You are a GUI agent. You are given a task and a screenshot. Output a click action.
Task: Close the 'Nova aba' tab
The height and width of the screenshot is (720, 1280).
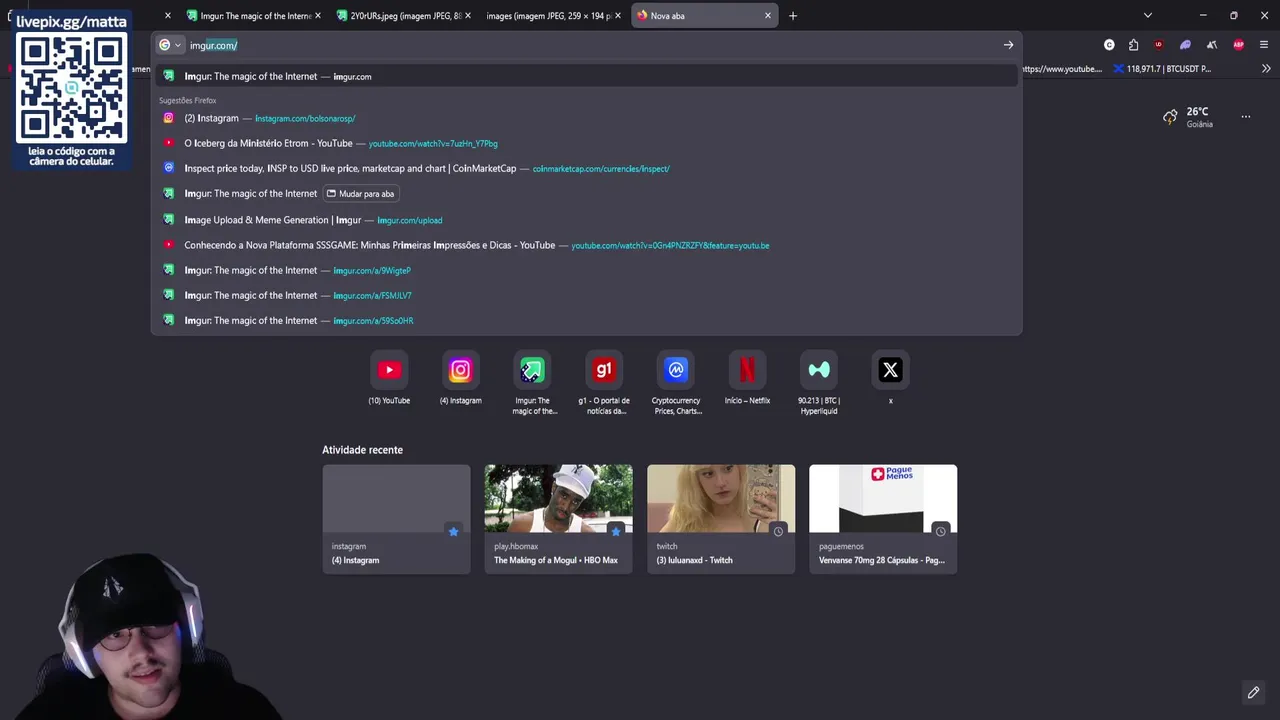click(x=768, y=16)
